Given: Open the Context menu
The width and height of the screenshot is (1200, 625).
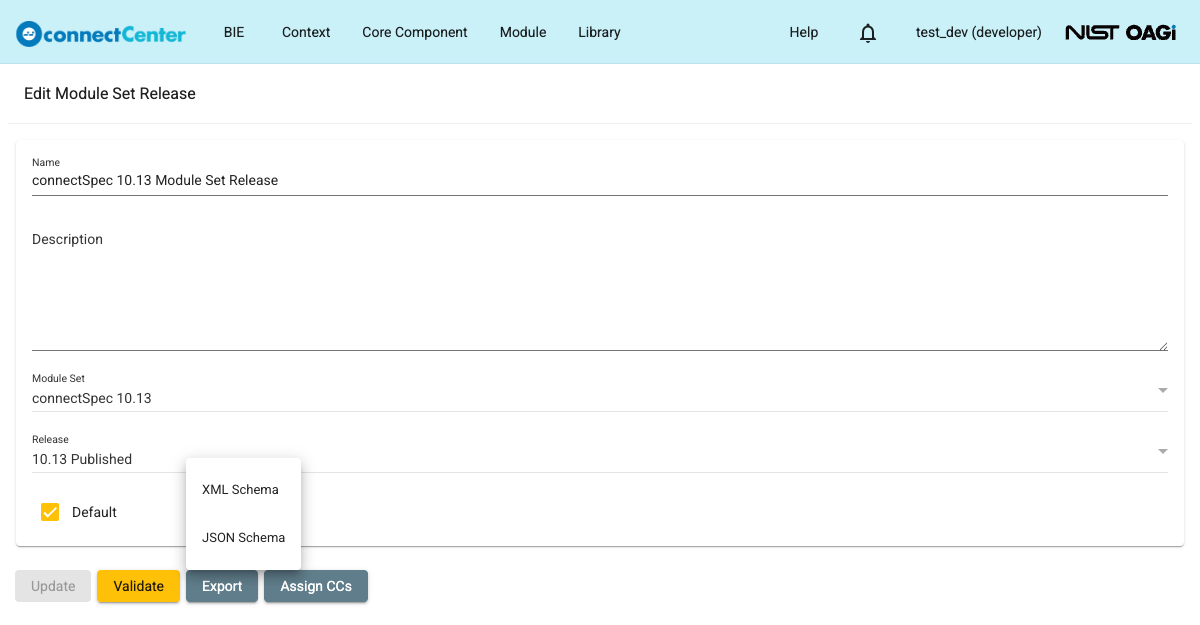Looking at the screenshot, I should point(306,32).
